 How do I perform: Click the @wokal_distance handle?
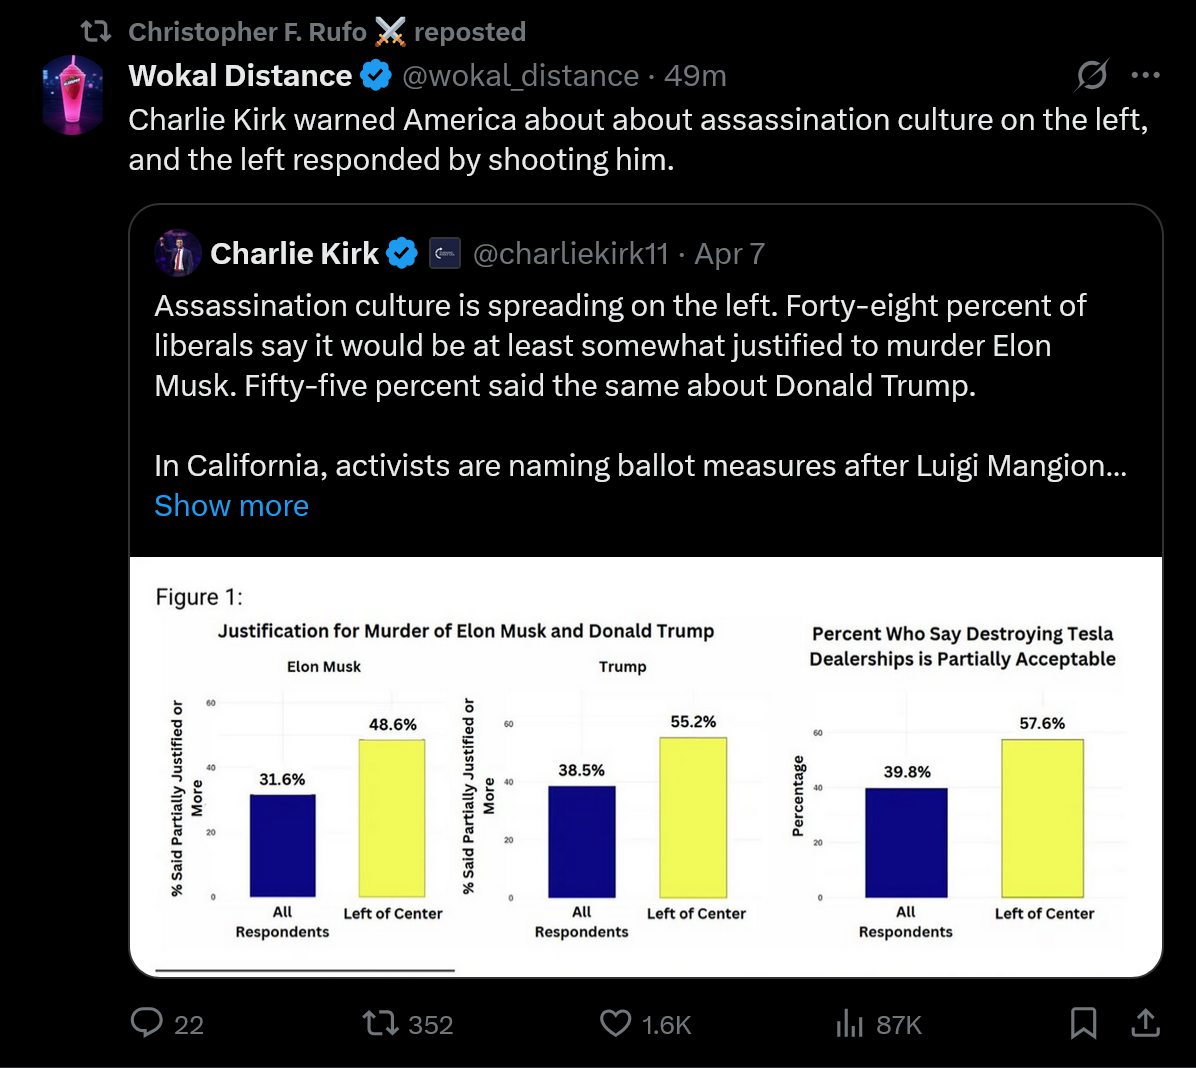pos(520,76)
